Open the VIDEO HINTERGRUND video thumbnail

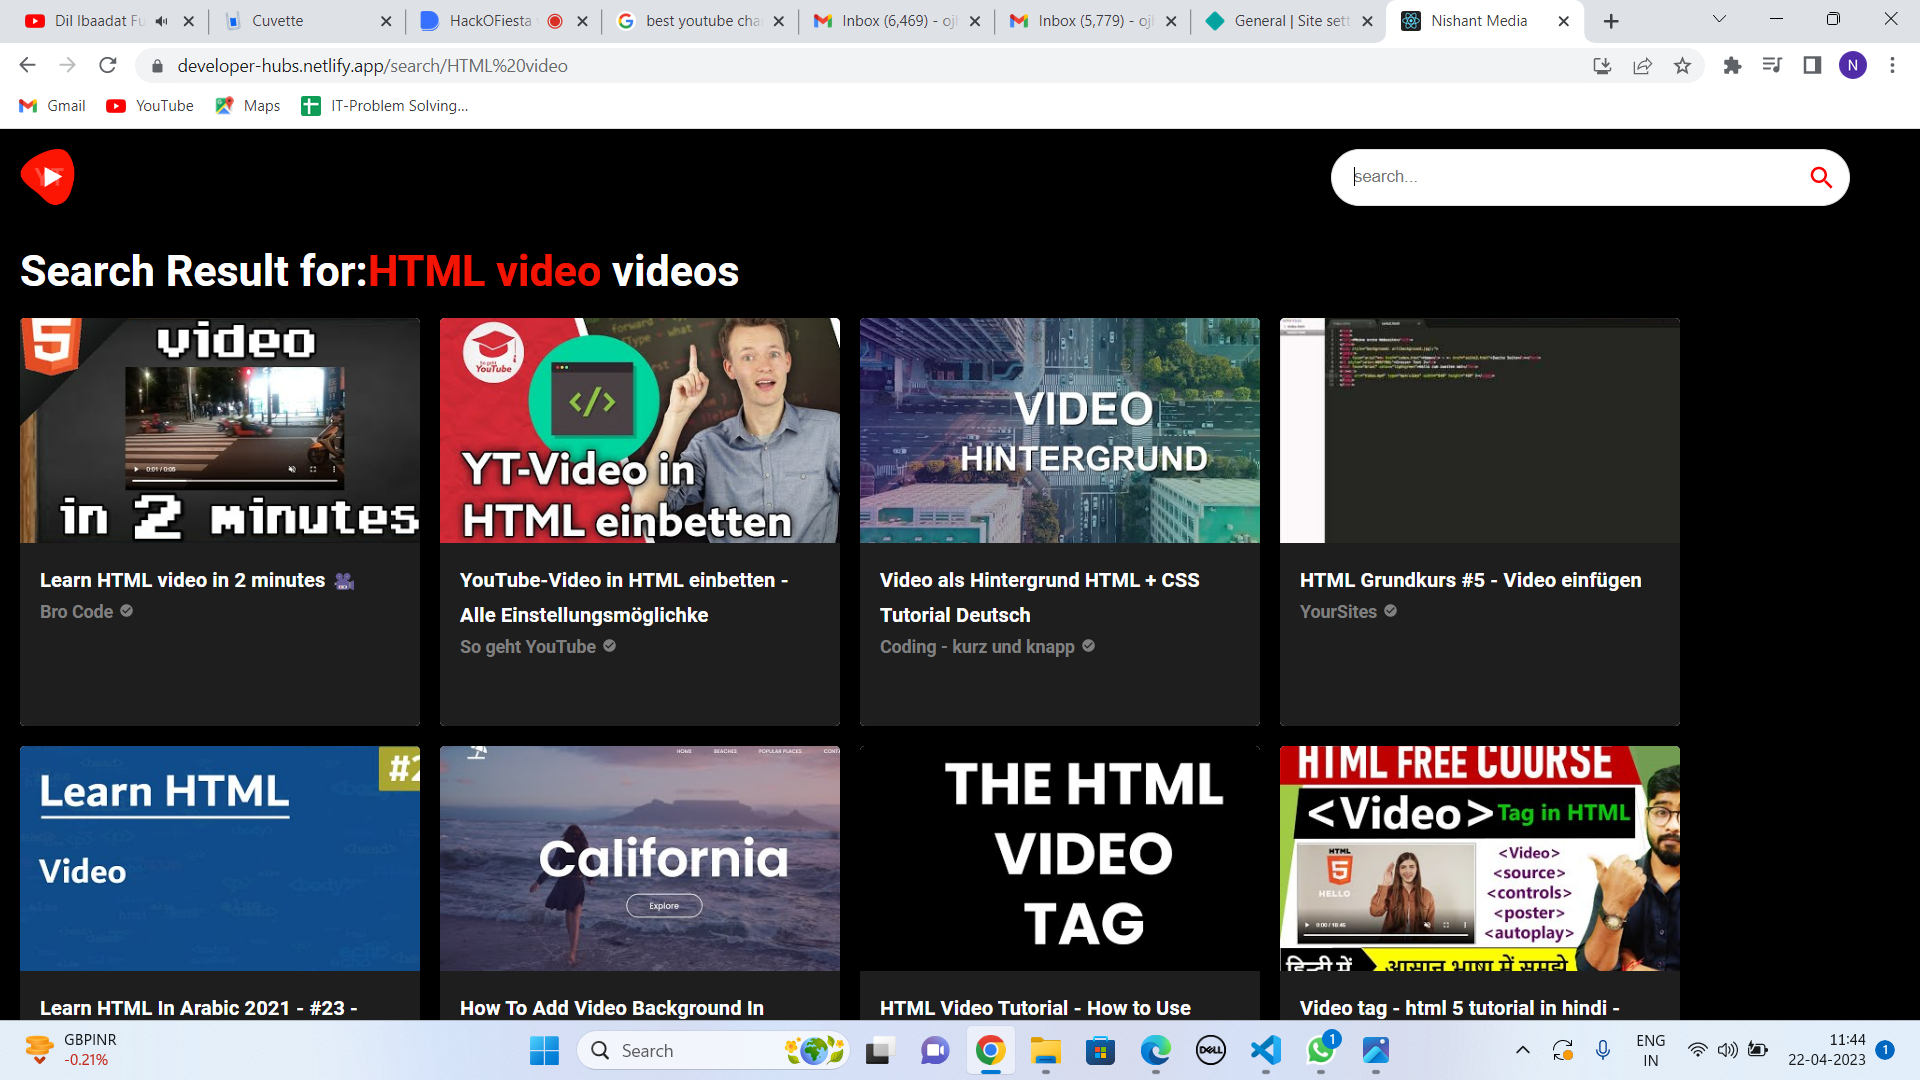point(1059,431)
